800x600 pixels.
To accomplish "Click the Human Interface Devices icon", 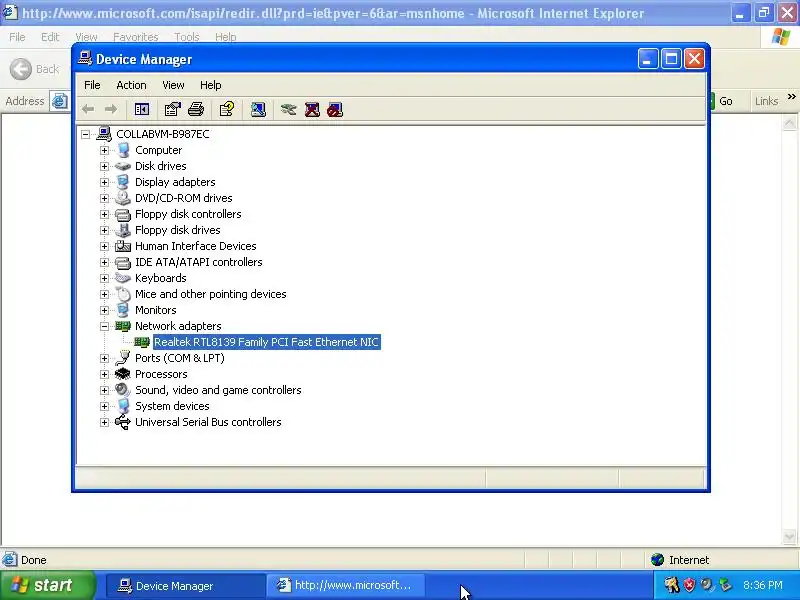I will coord(122,246).
